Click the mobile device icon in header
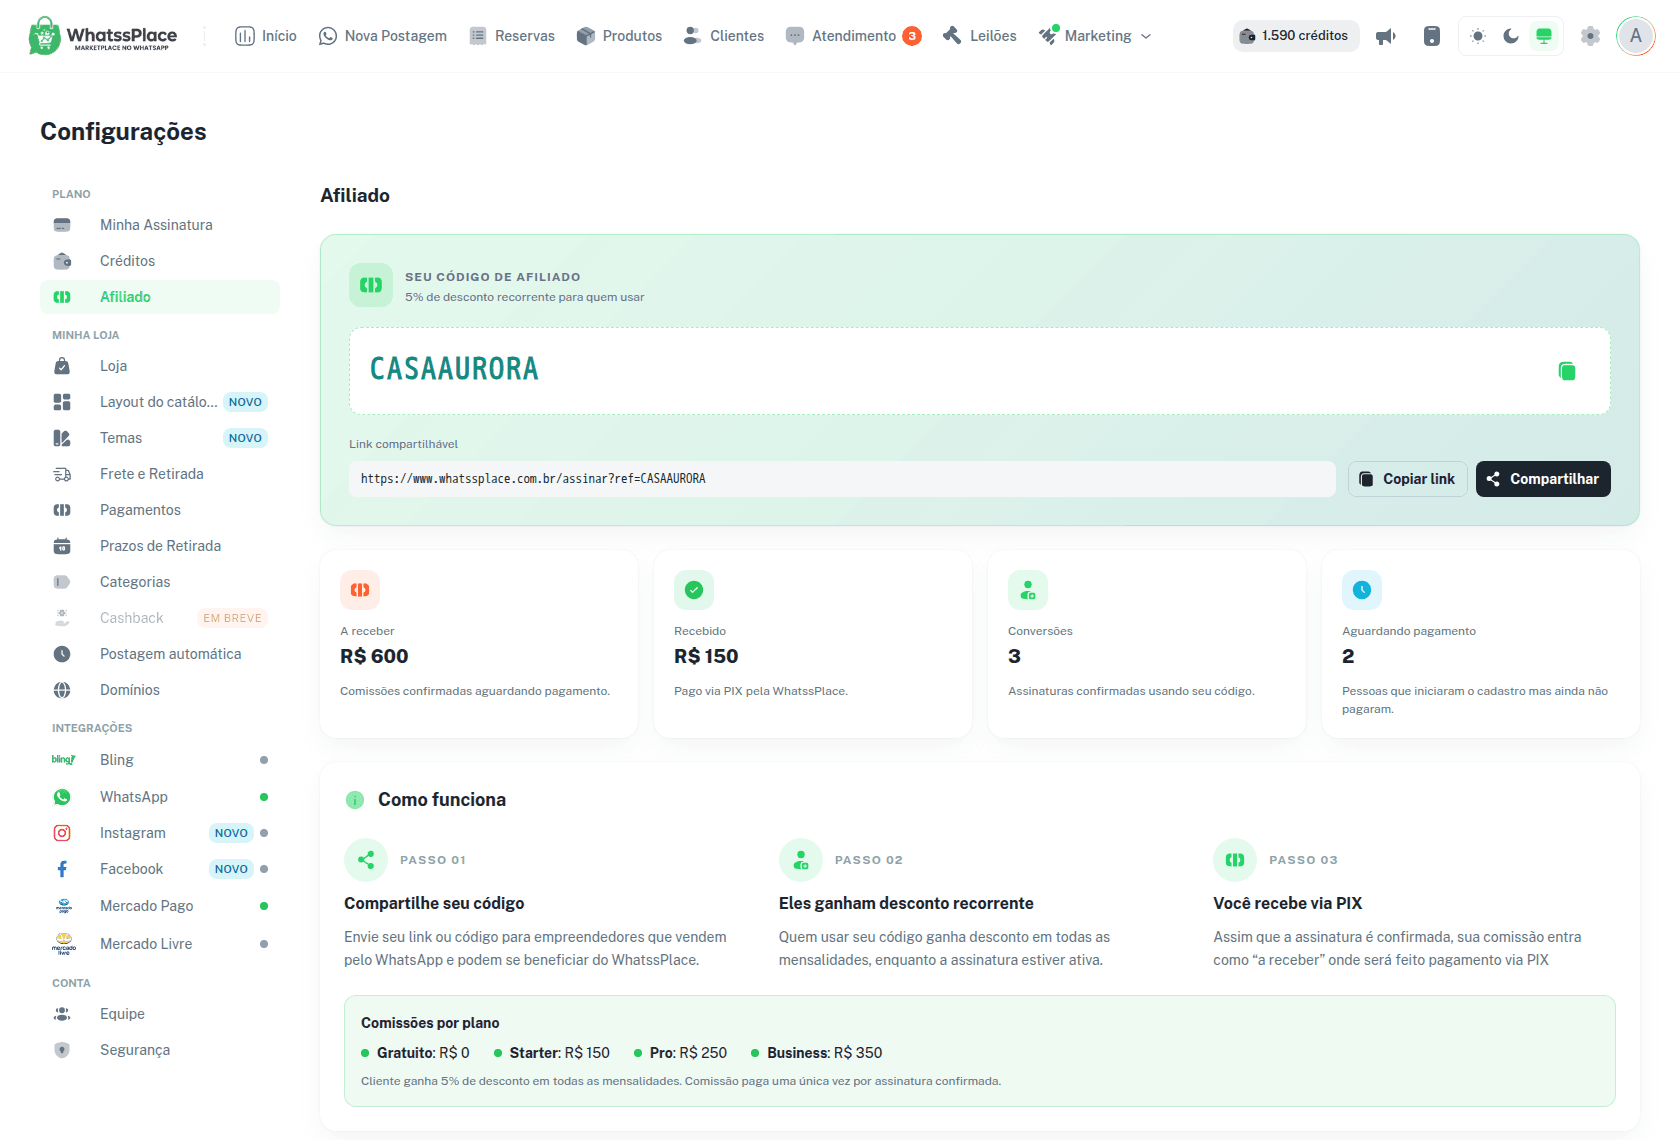This screenshot has width=1680, height=1140. point(1432,36)
